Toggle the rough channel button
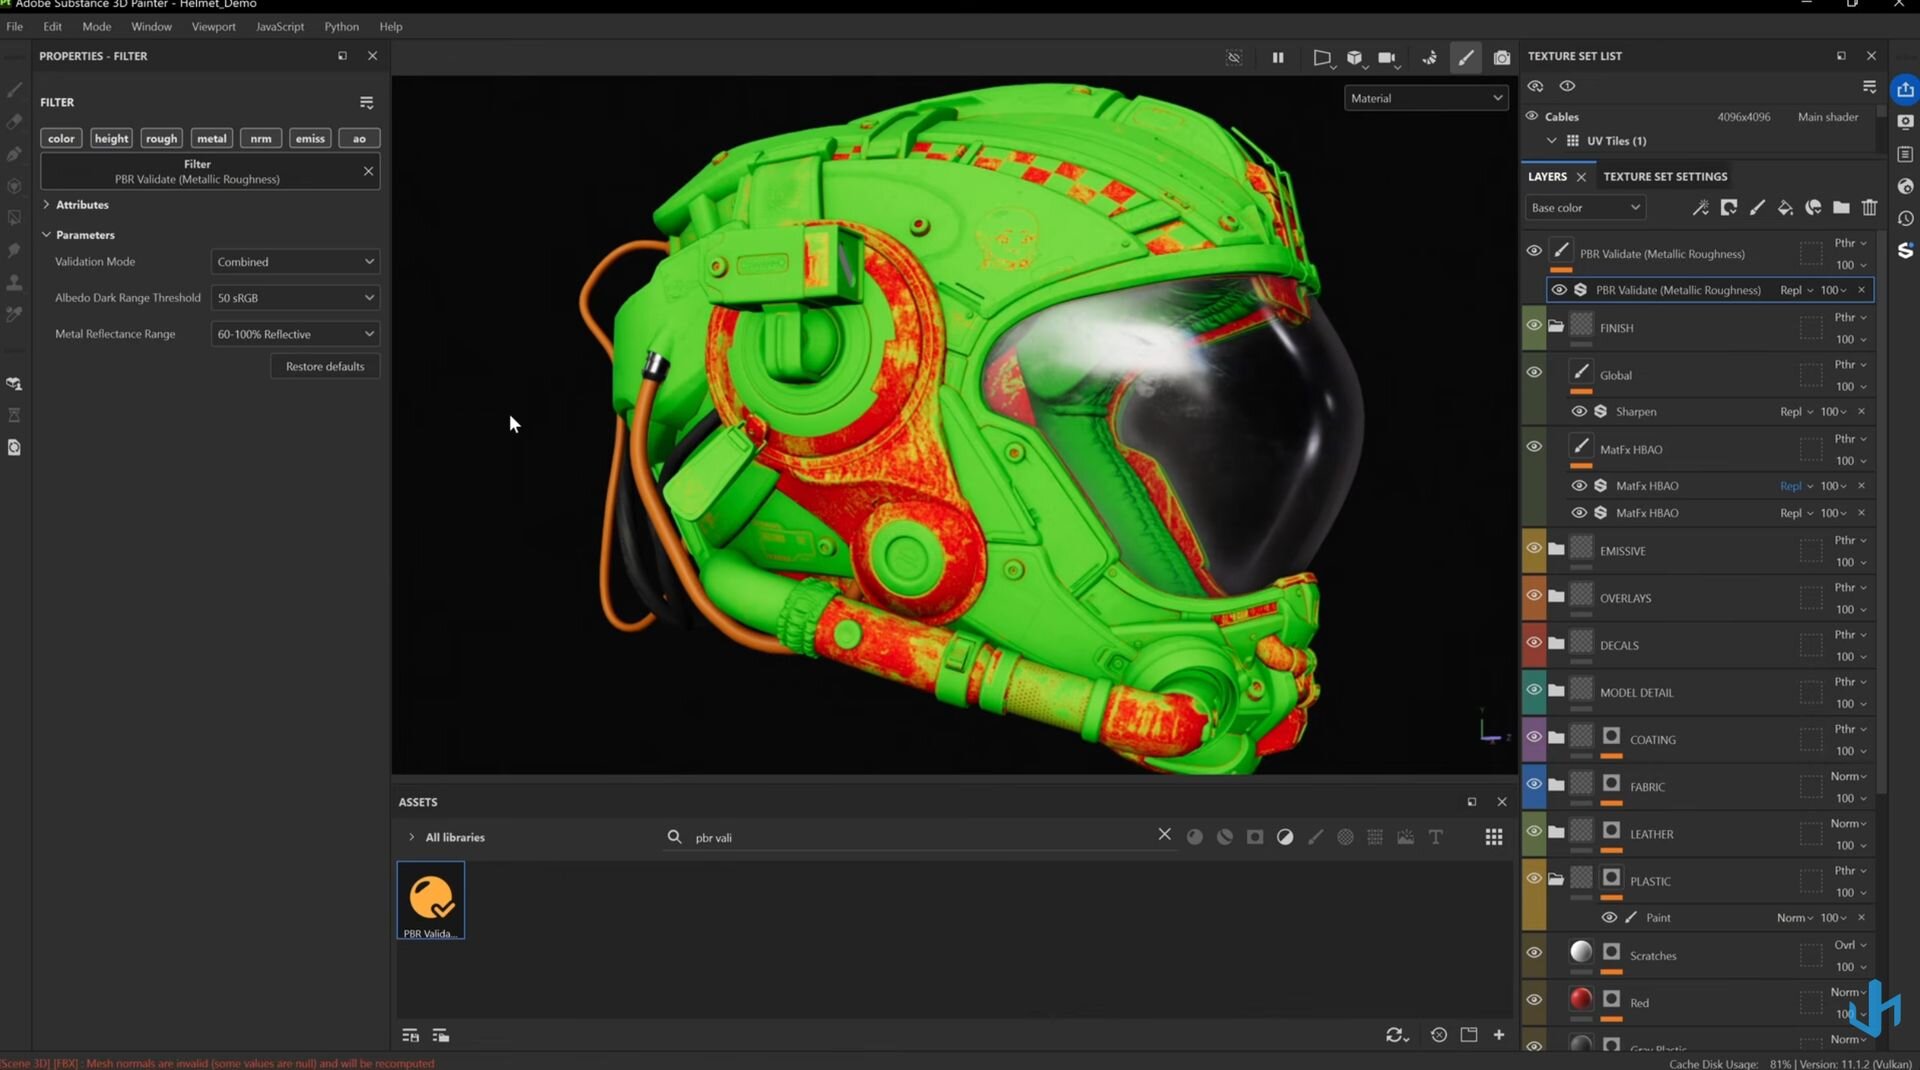The width and height of the screenshot is (1920, 1070). (161, 139)
